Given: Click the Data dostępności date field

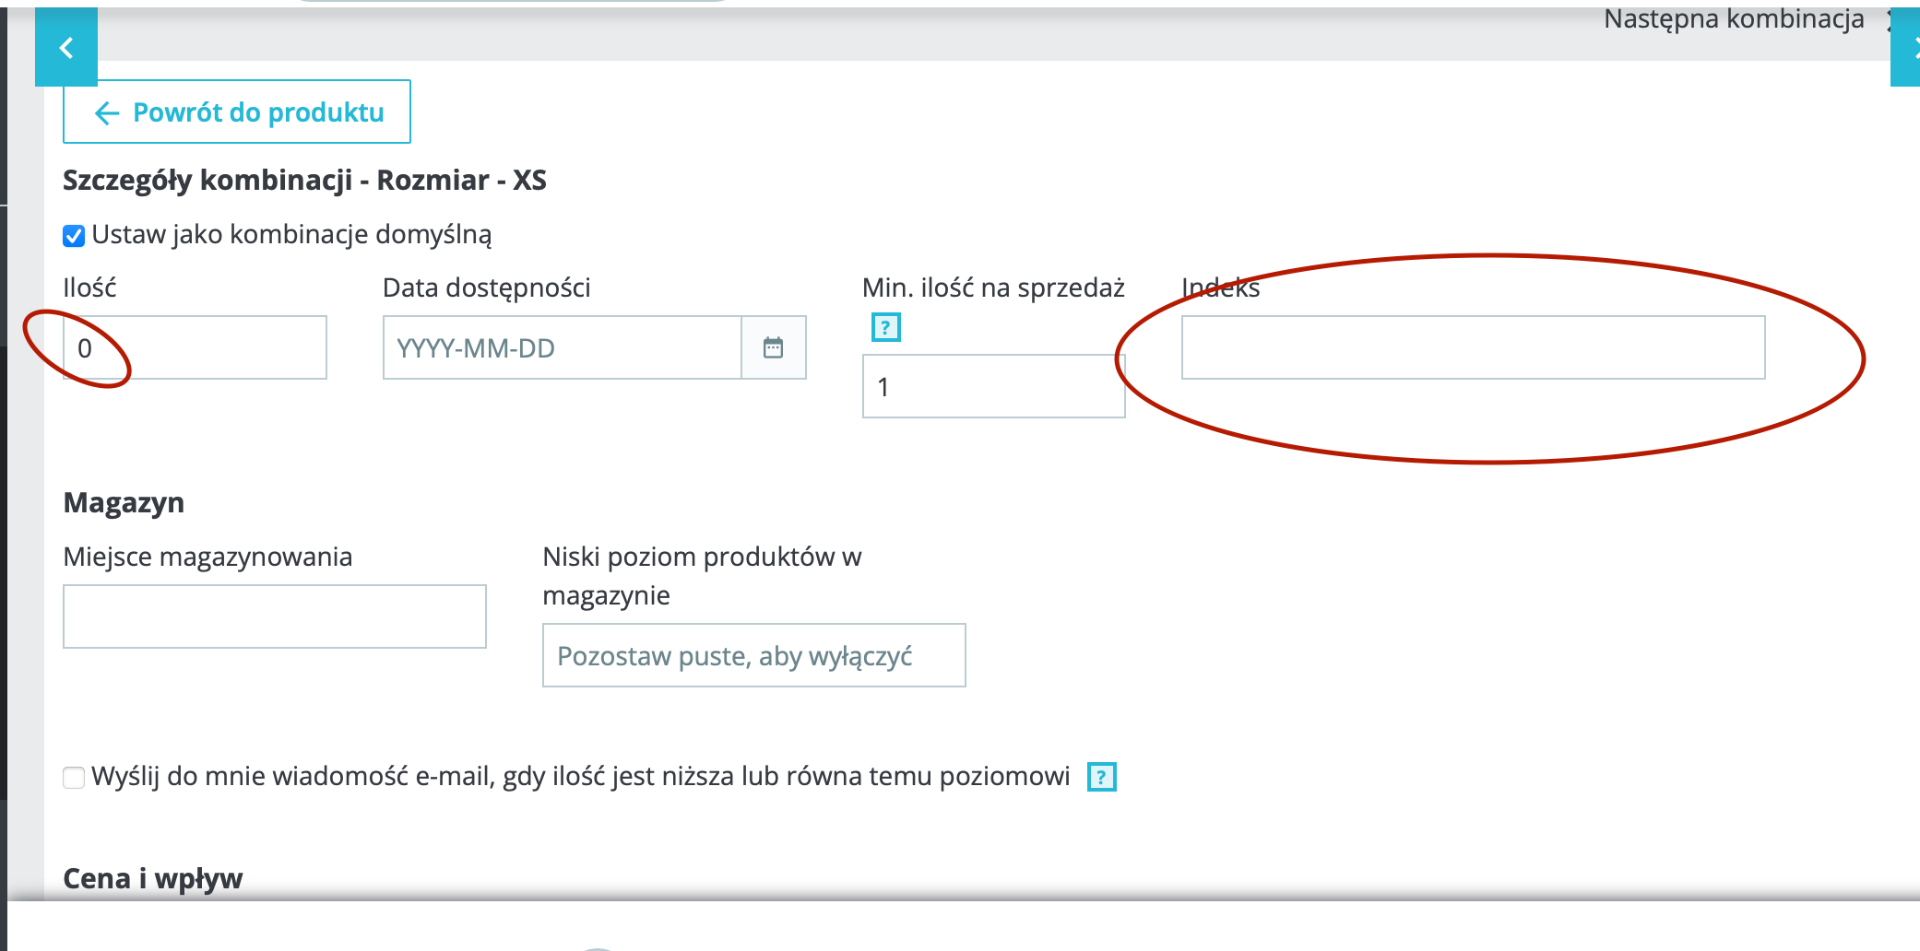Looking at the screenshot, I should tap(562, 348).
